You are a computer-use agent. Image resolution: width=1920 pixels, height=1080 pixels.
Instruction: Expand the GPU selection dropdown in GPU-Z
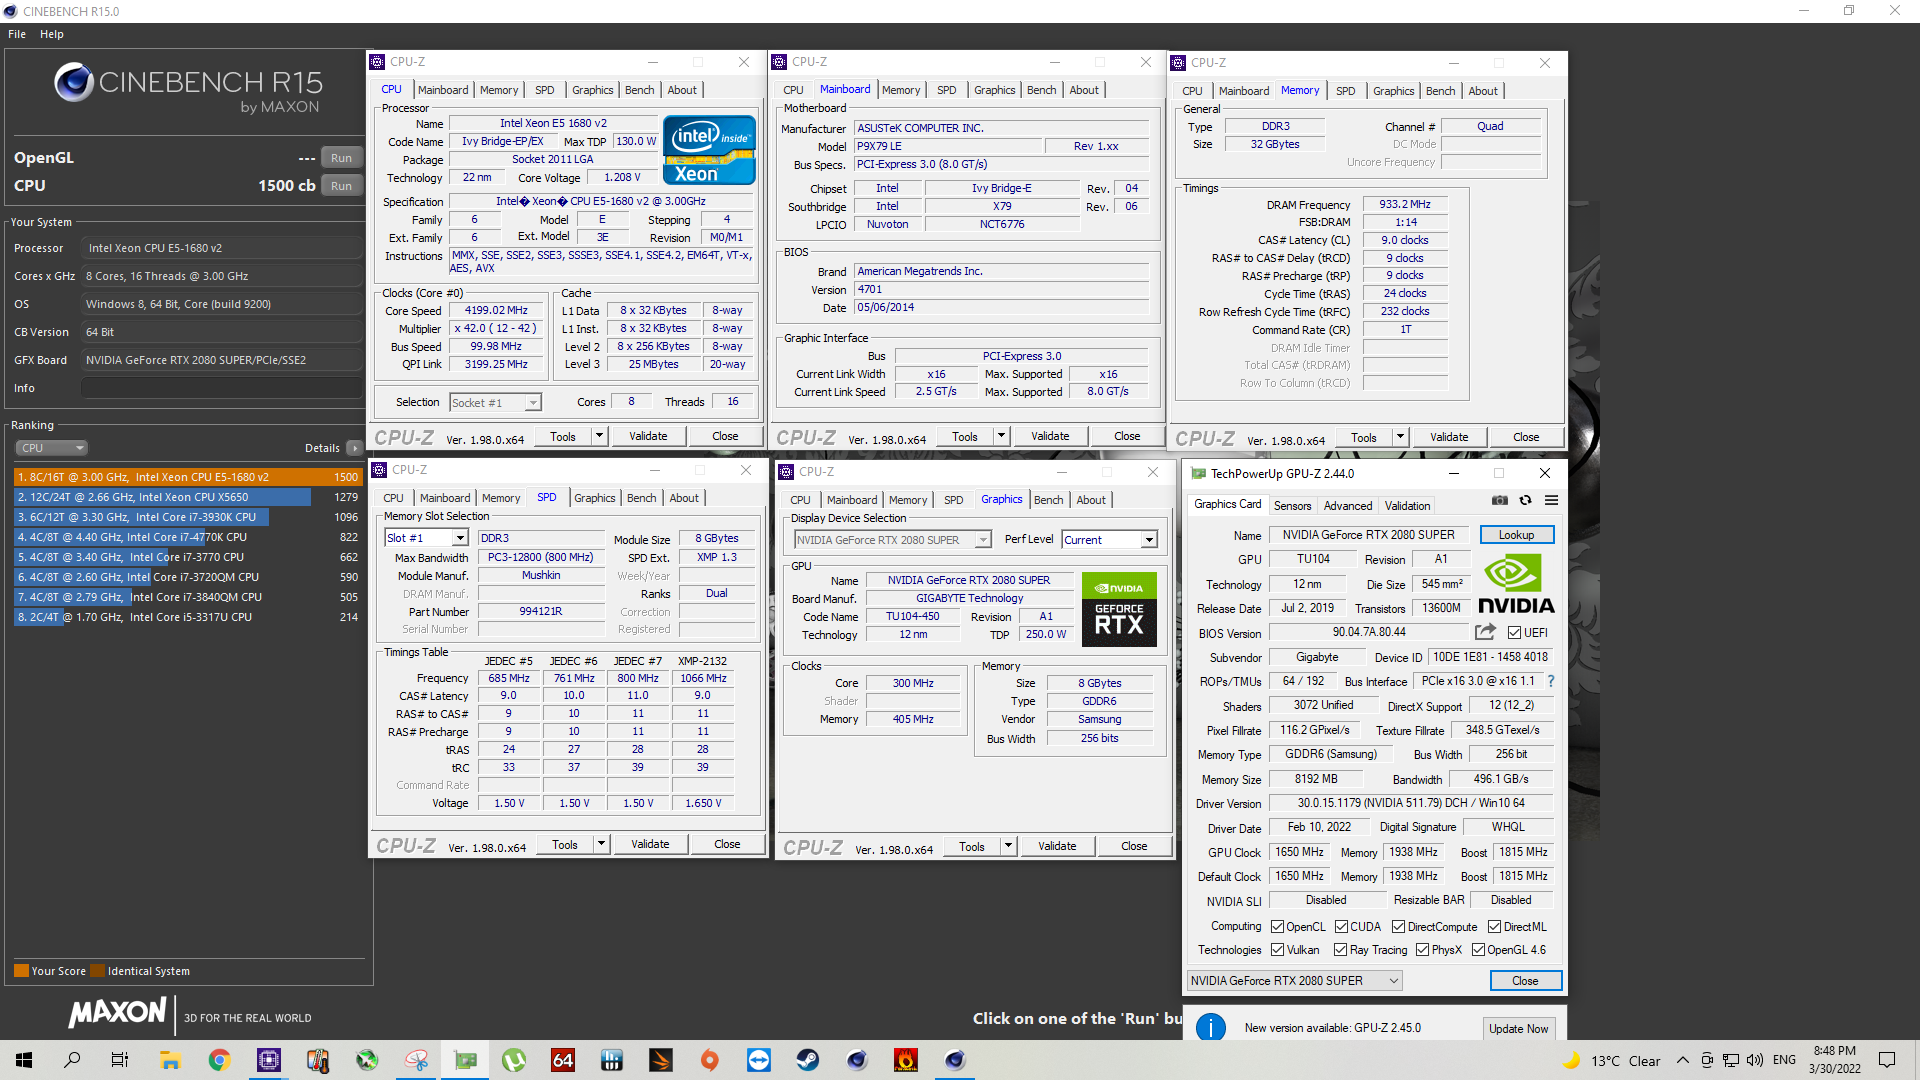point(1393,981)
